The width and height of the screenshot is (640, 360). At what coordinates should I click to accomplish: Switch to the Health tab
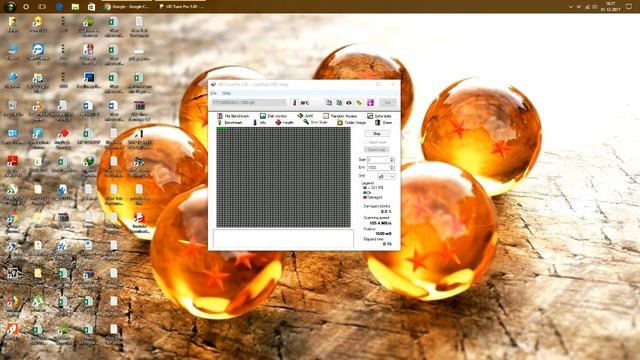pyautogui.click(x=284, y=122)
